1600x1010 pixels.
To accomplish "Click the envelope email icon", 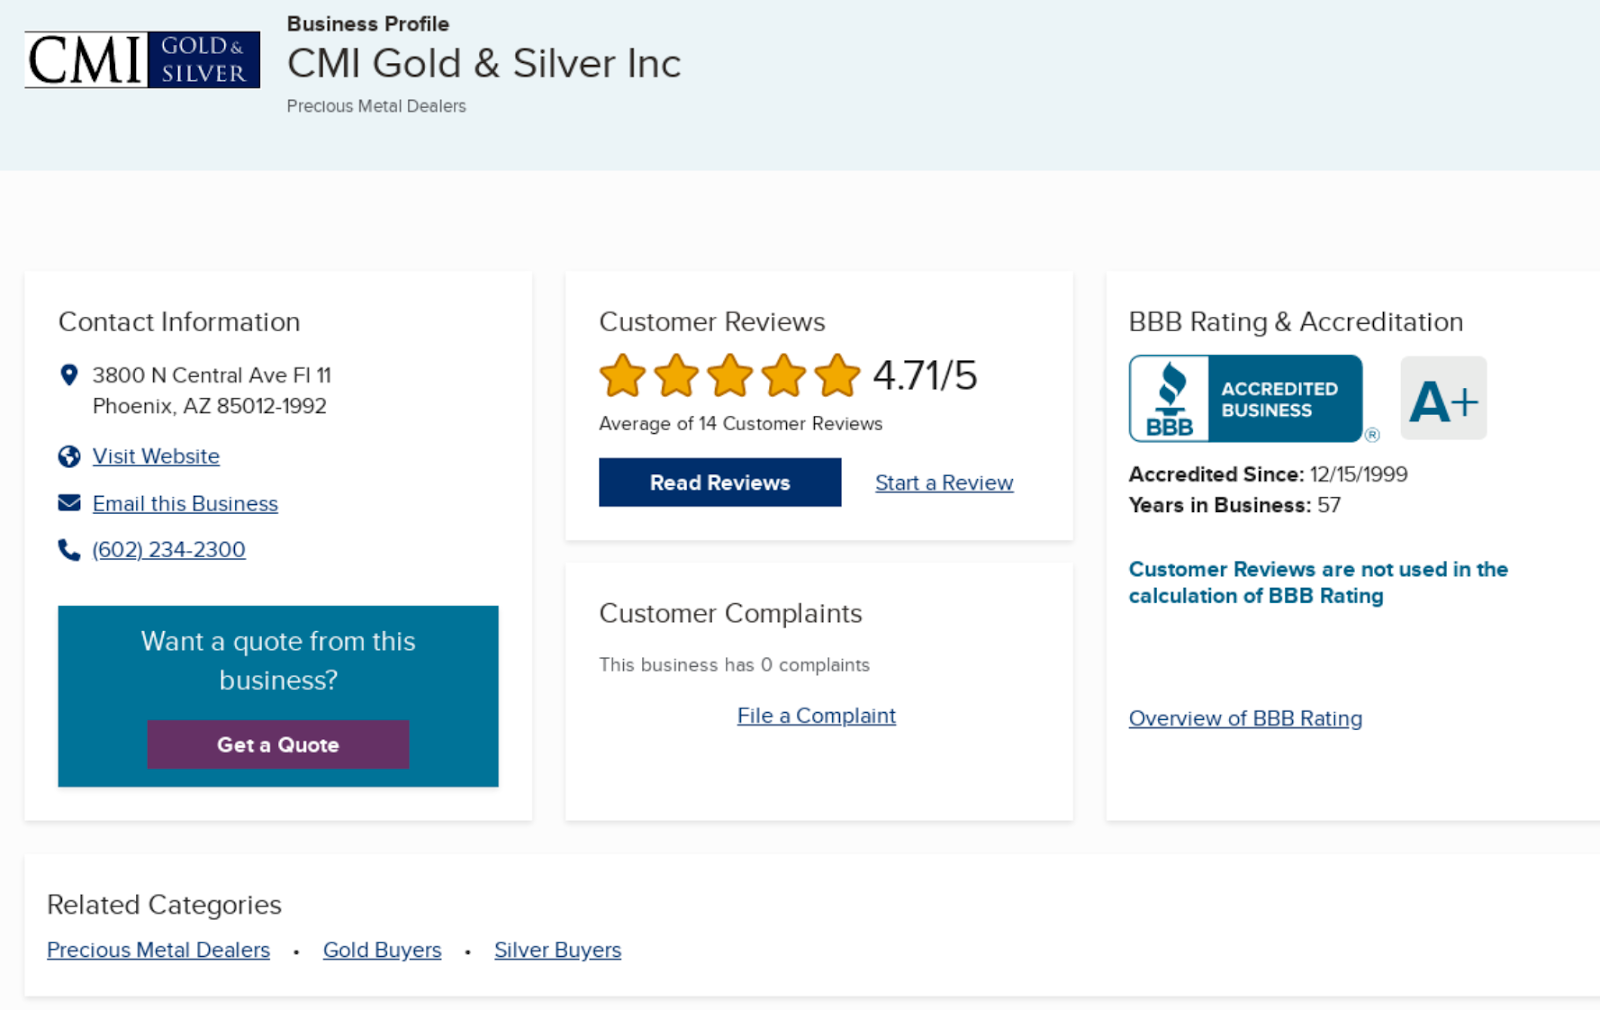I will pos(69,503).
